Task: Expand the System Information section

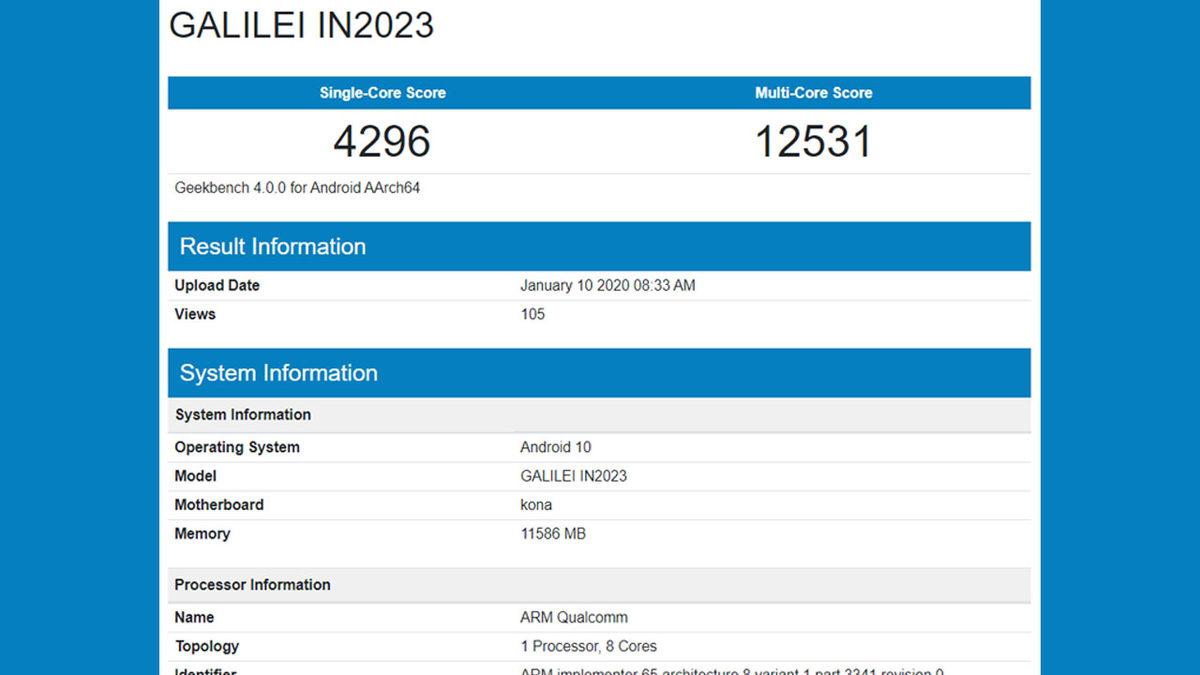Action: click(278, 373)
